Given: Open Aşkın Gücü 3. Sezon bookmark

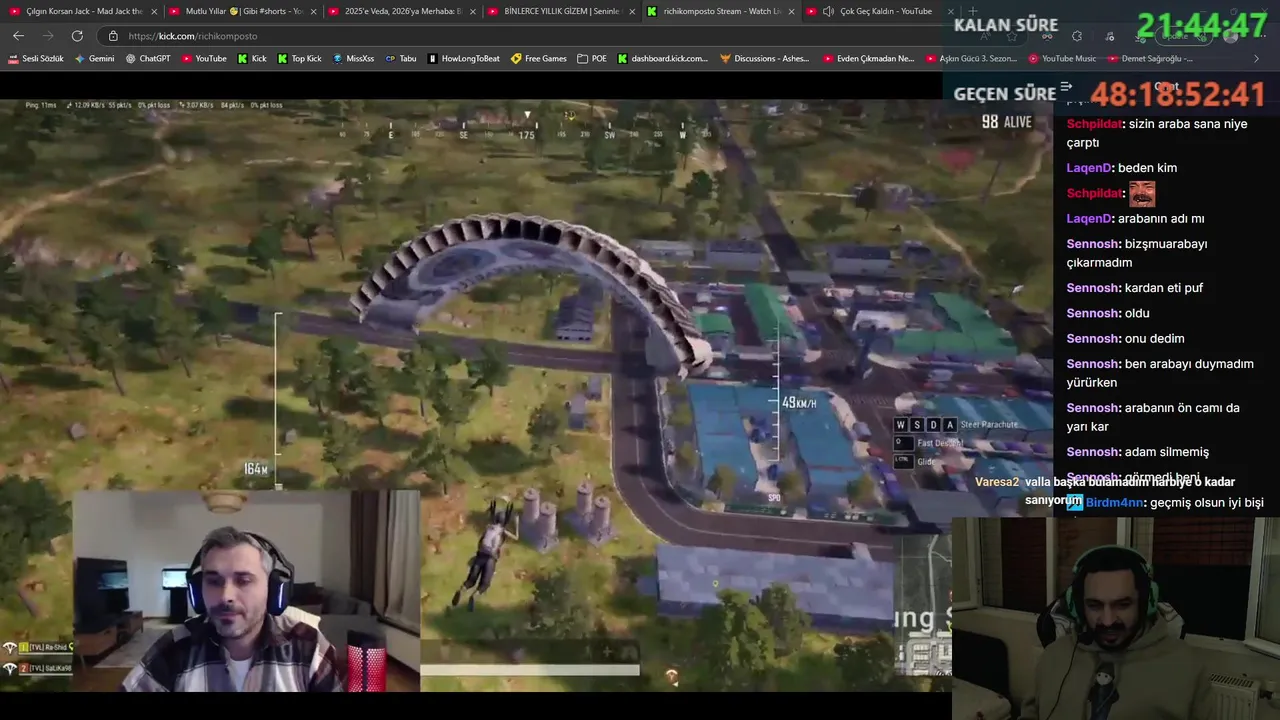Looking at the screenshot, I should (971, 59).
